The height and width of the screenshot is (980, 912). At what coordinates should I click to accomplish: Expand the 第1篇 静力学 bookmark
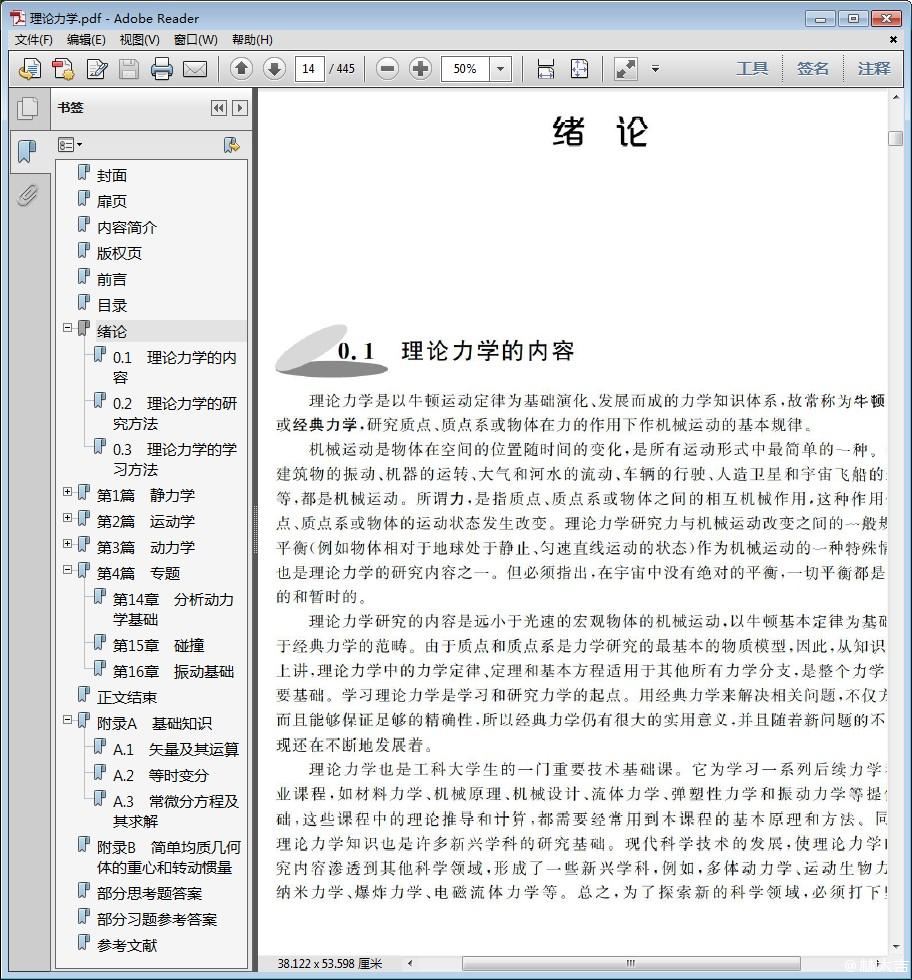[68, 492]
